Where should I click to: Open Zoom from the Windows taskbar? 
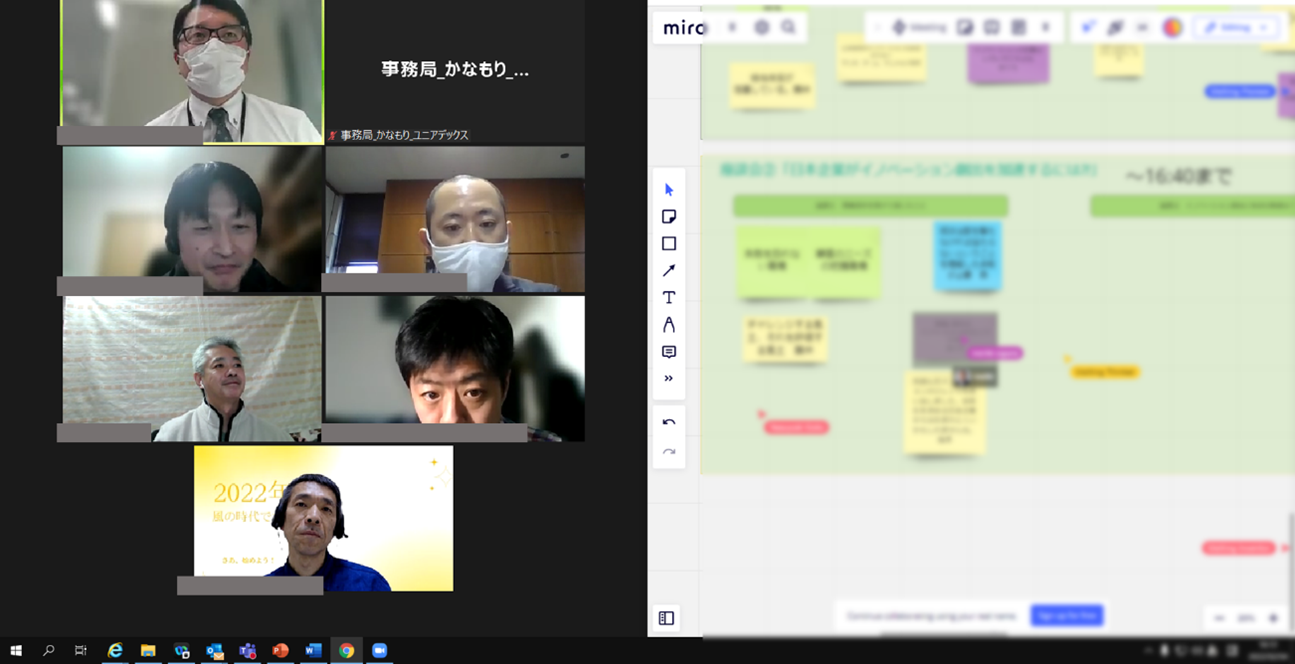point(379,651)
